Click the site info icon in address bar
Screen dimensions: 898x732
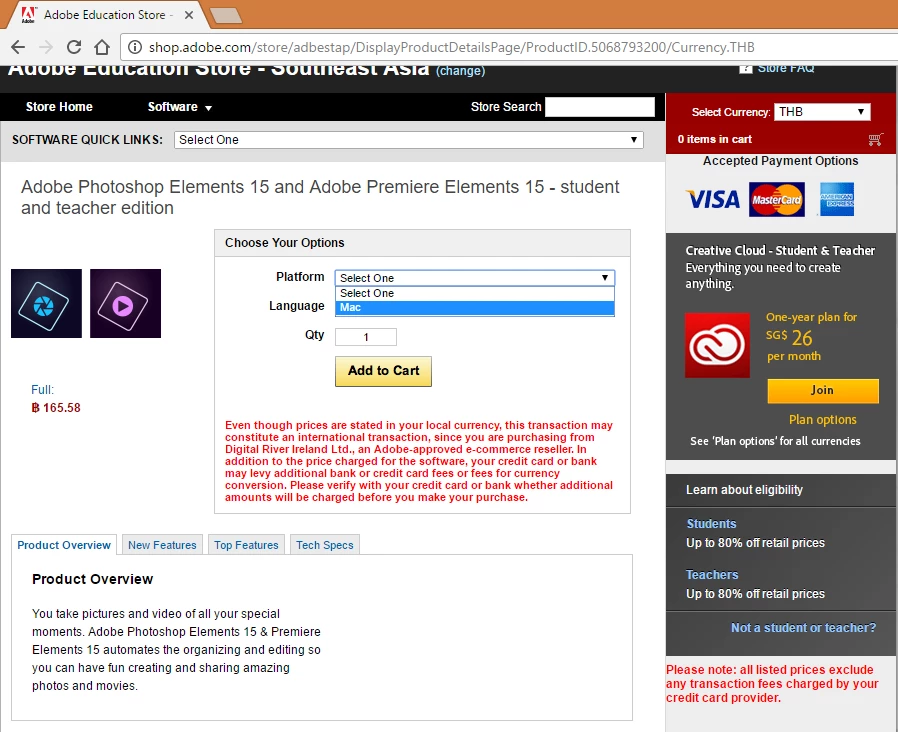tap(135, 47)
